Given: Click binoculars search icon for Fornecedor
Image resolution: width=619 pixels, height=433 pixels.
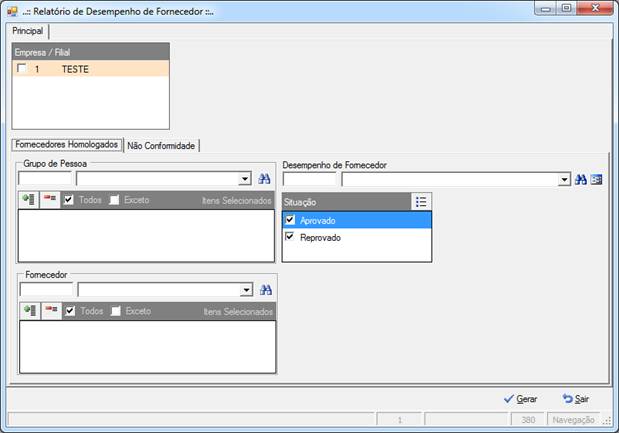Looking at the screenshot, I should 266,290.
